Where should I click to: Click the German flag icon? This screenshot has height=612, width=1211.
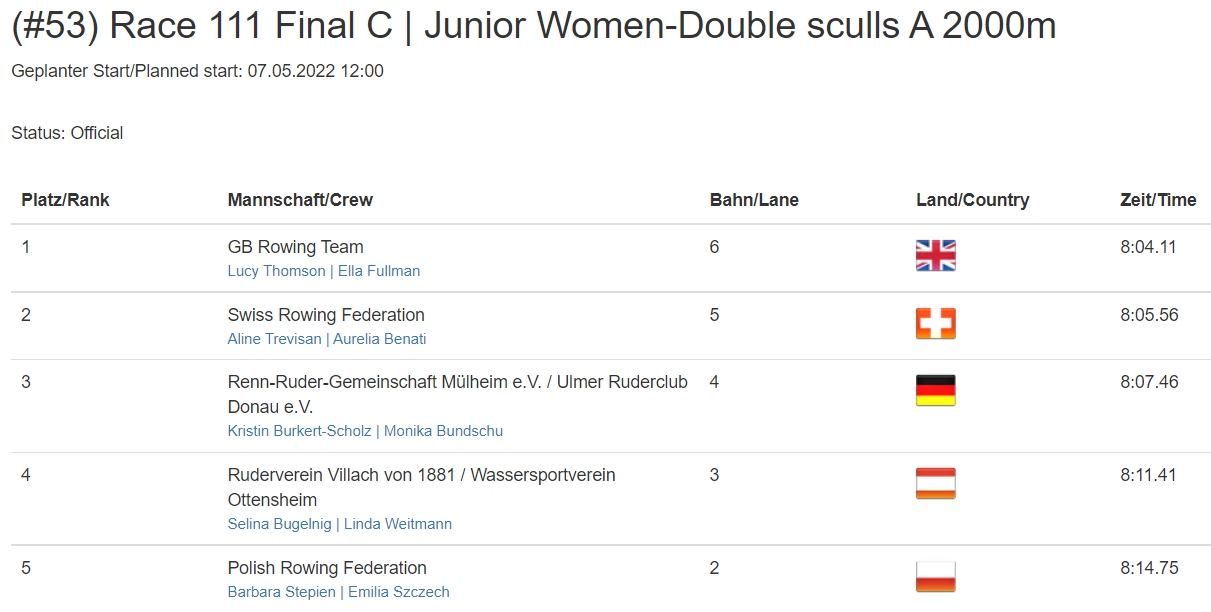click(935, 391)
